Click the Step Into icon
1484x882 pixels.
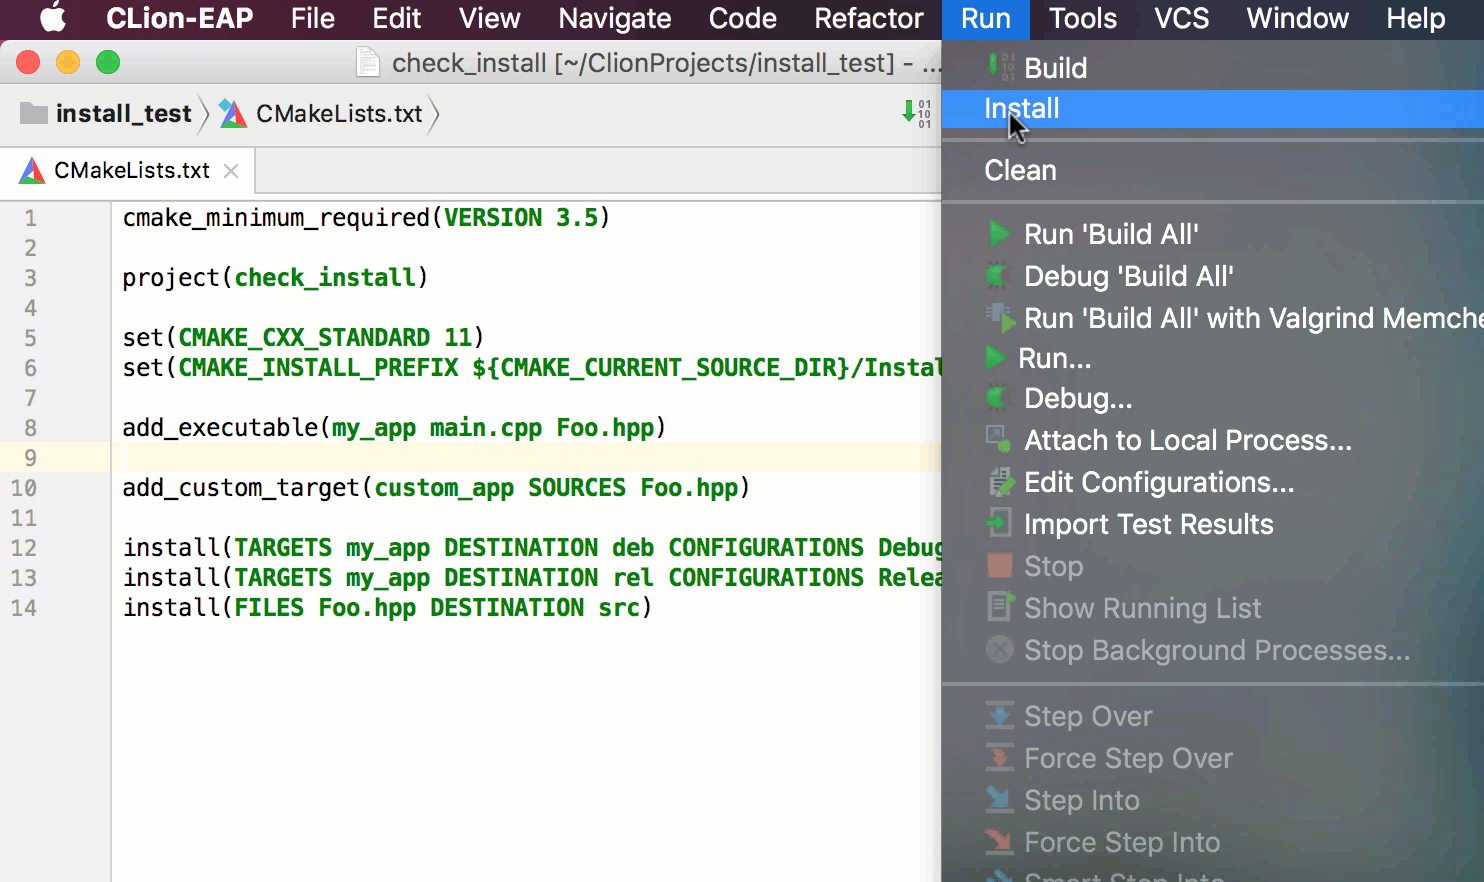click(x=1000, y=799)
